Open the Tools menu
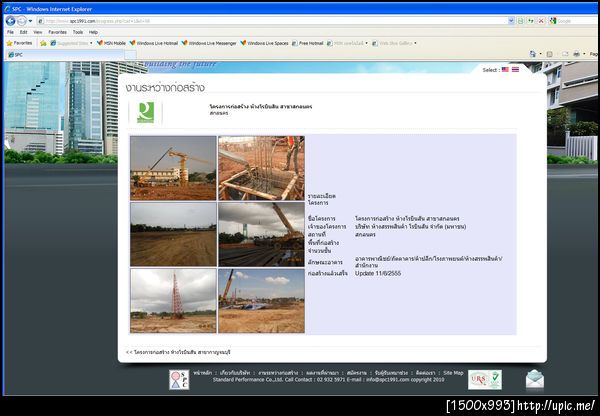The height and width of the screenshot is (416, 600). click(x=78, y=32)
